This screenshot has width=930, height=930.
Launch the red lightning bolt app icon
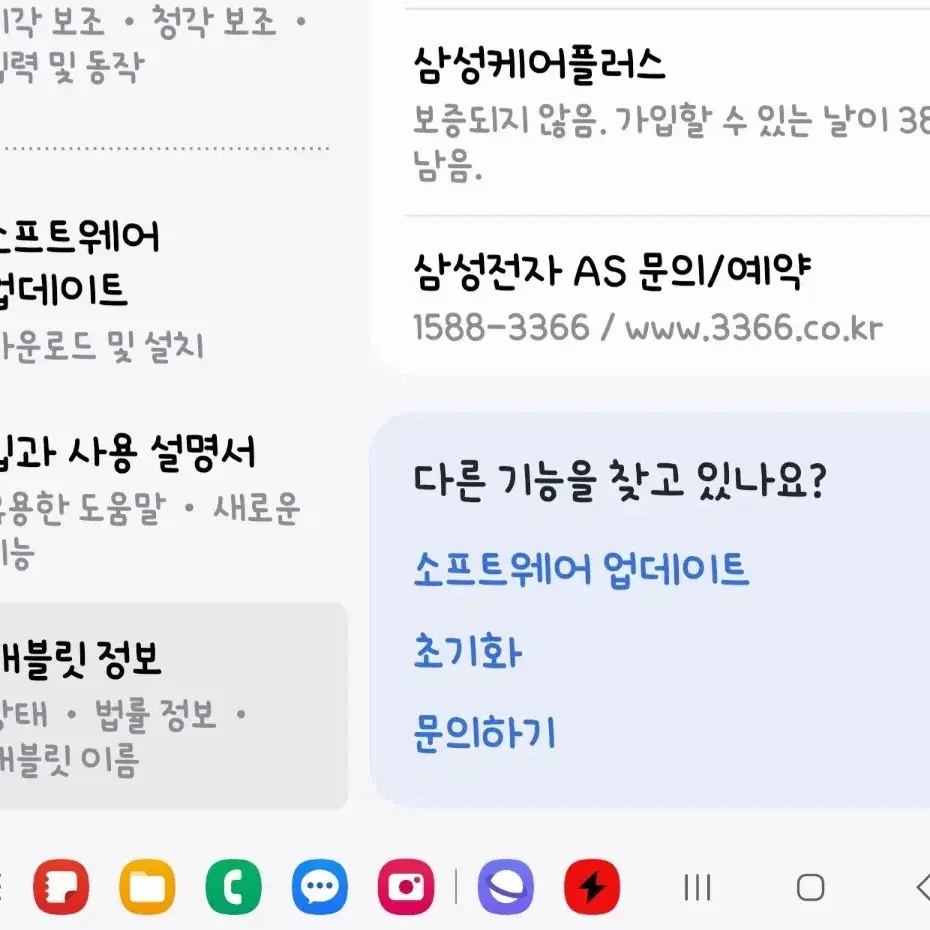(592, 887)
